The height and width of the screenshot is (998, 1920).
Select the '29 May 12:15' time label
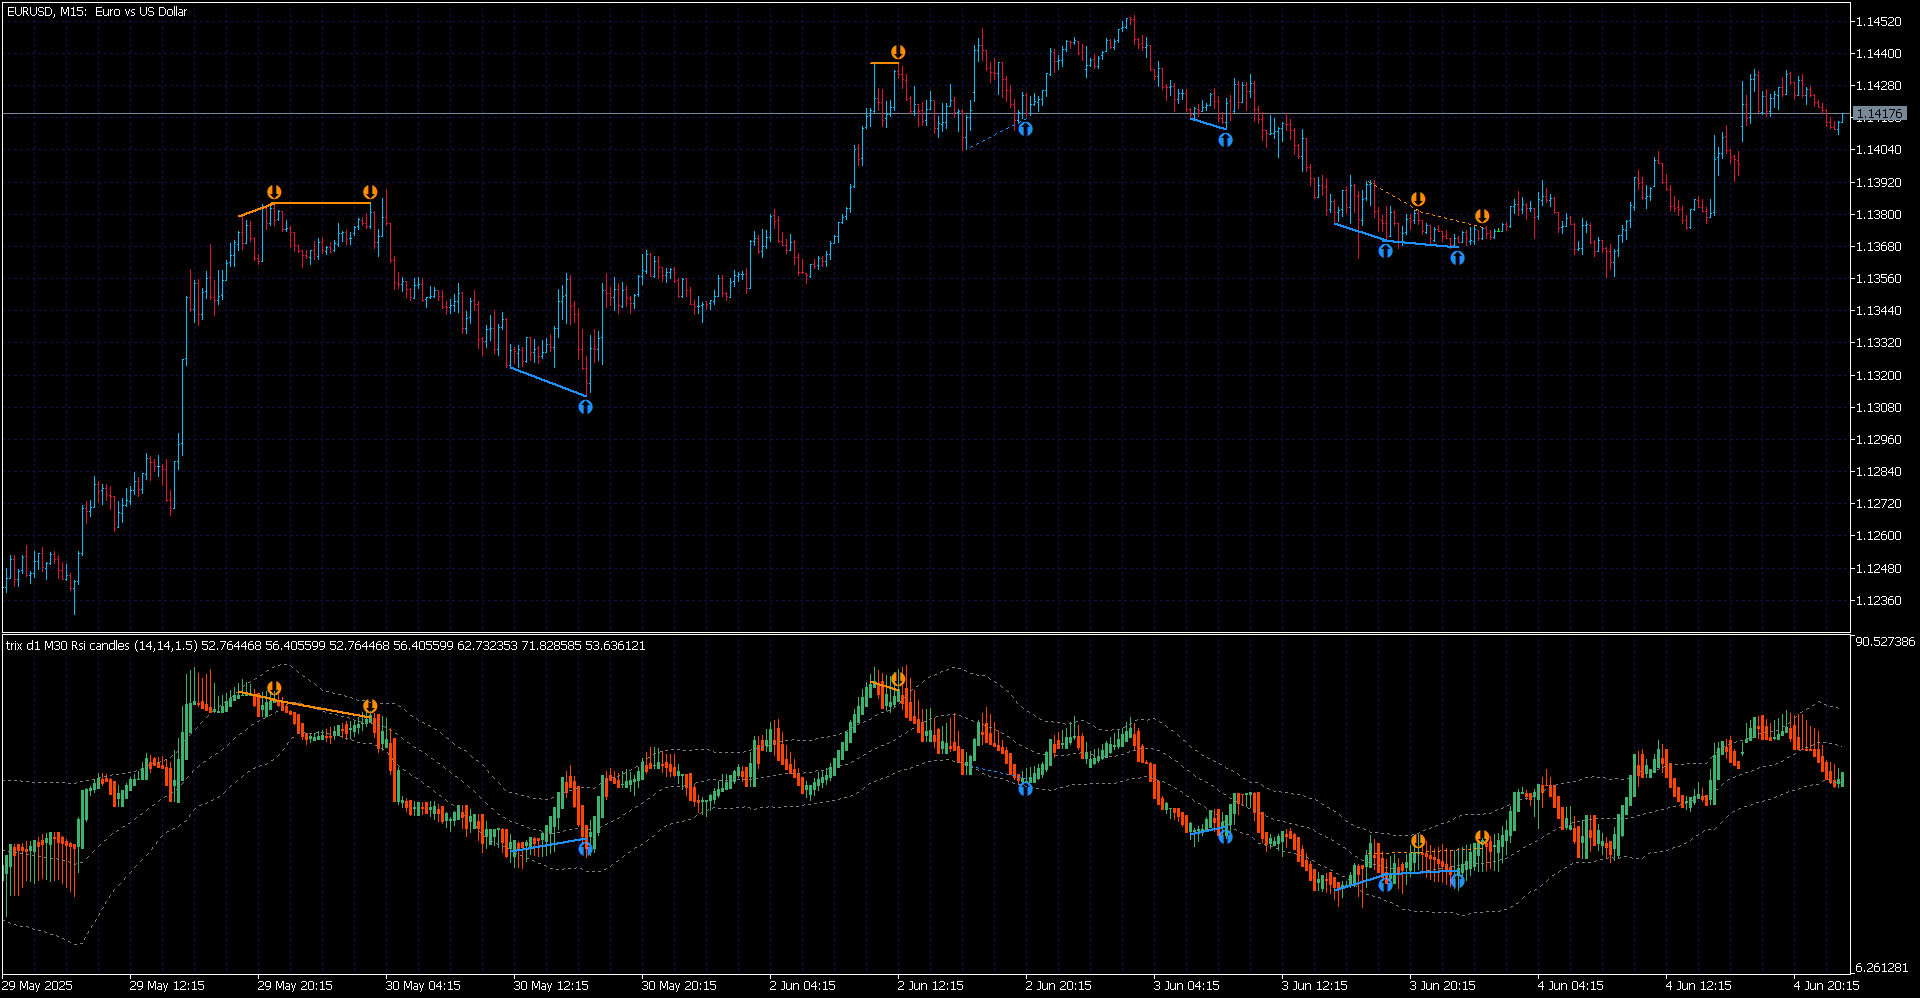167,986
